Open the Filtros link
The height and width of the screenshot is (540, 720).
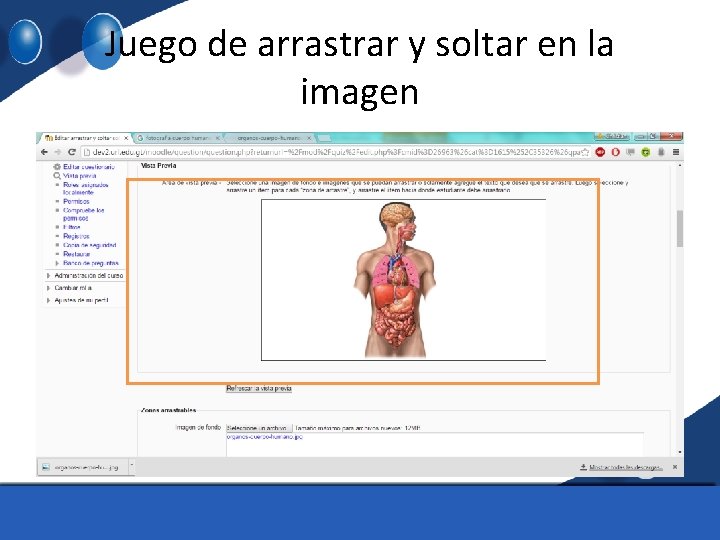click(72, 227)
